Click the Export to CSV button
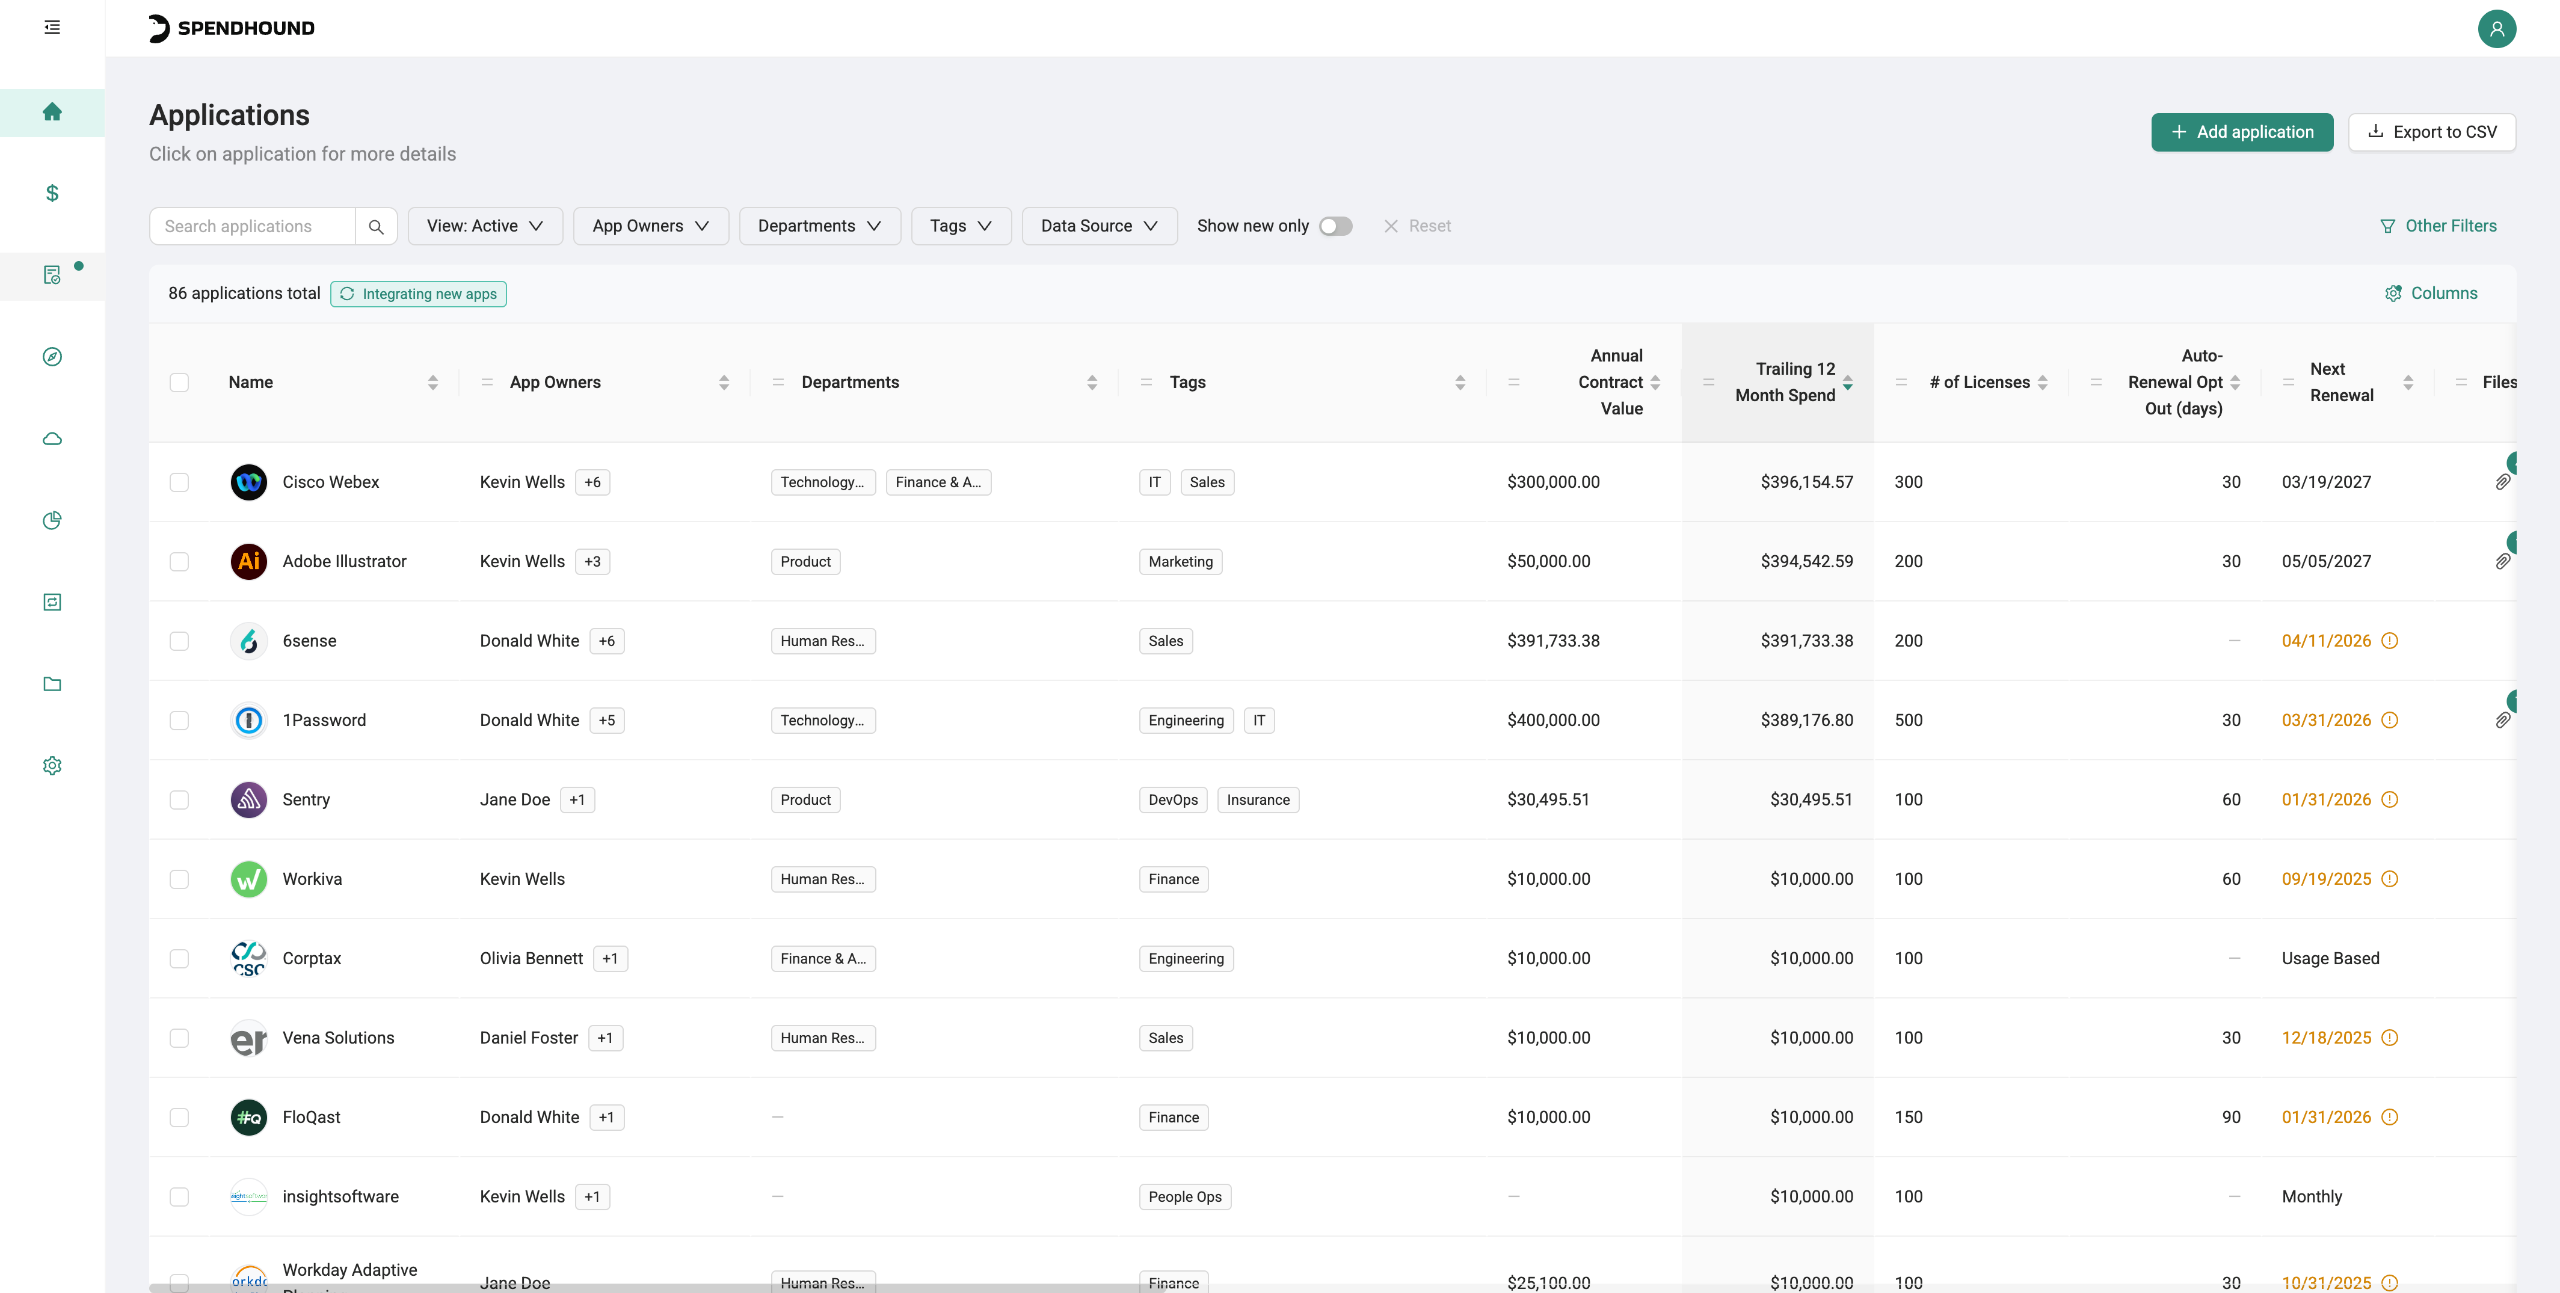This screenshot has width=2560, height=1293. click(x=2432, y=133)
